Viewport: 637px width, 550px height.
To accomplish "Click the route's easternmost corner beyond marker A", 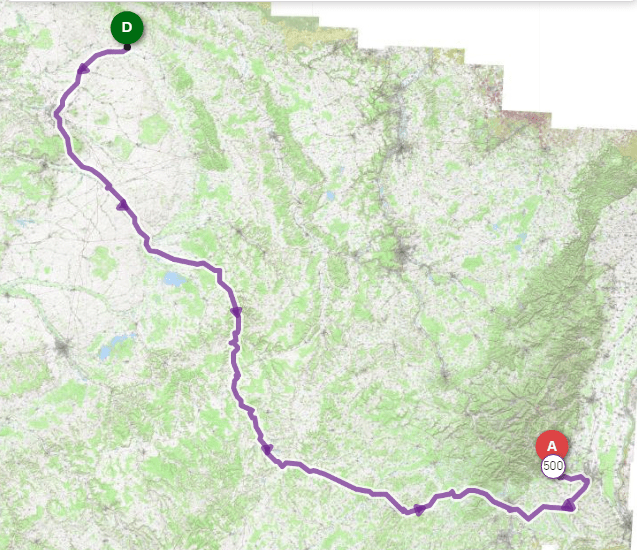I will point(587,481).
